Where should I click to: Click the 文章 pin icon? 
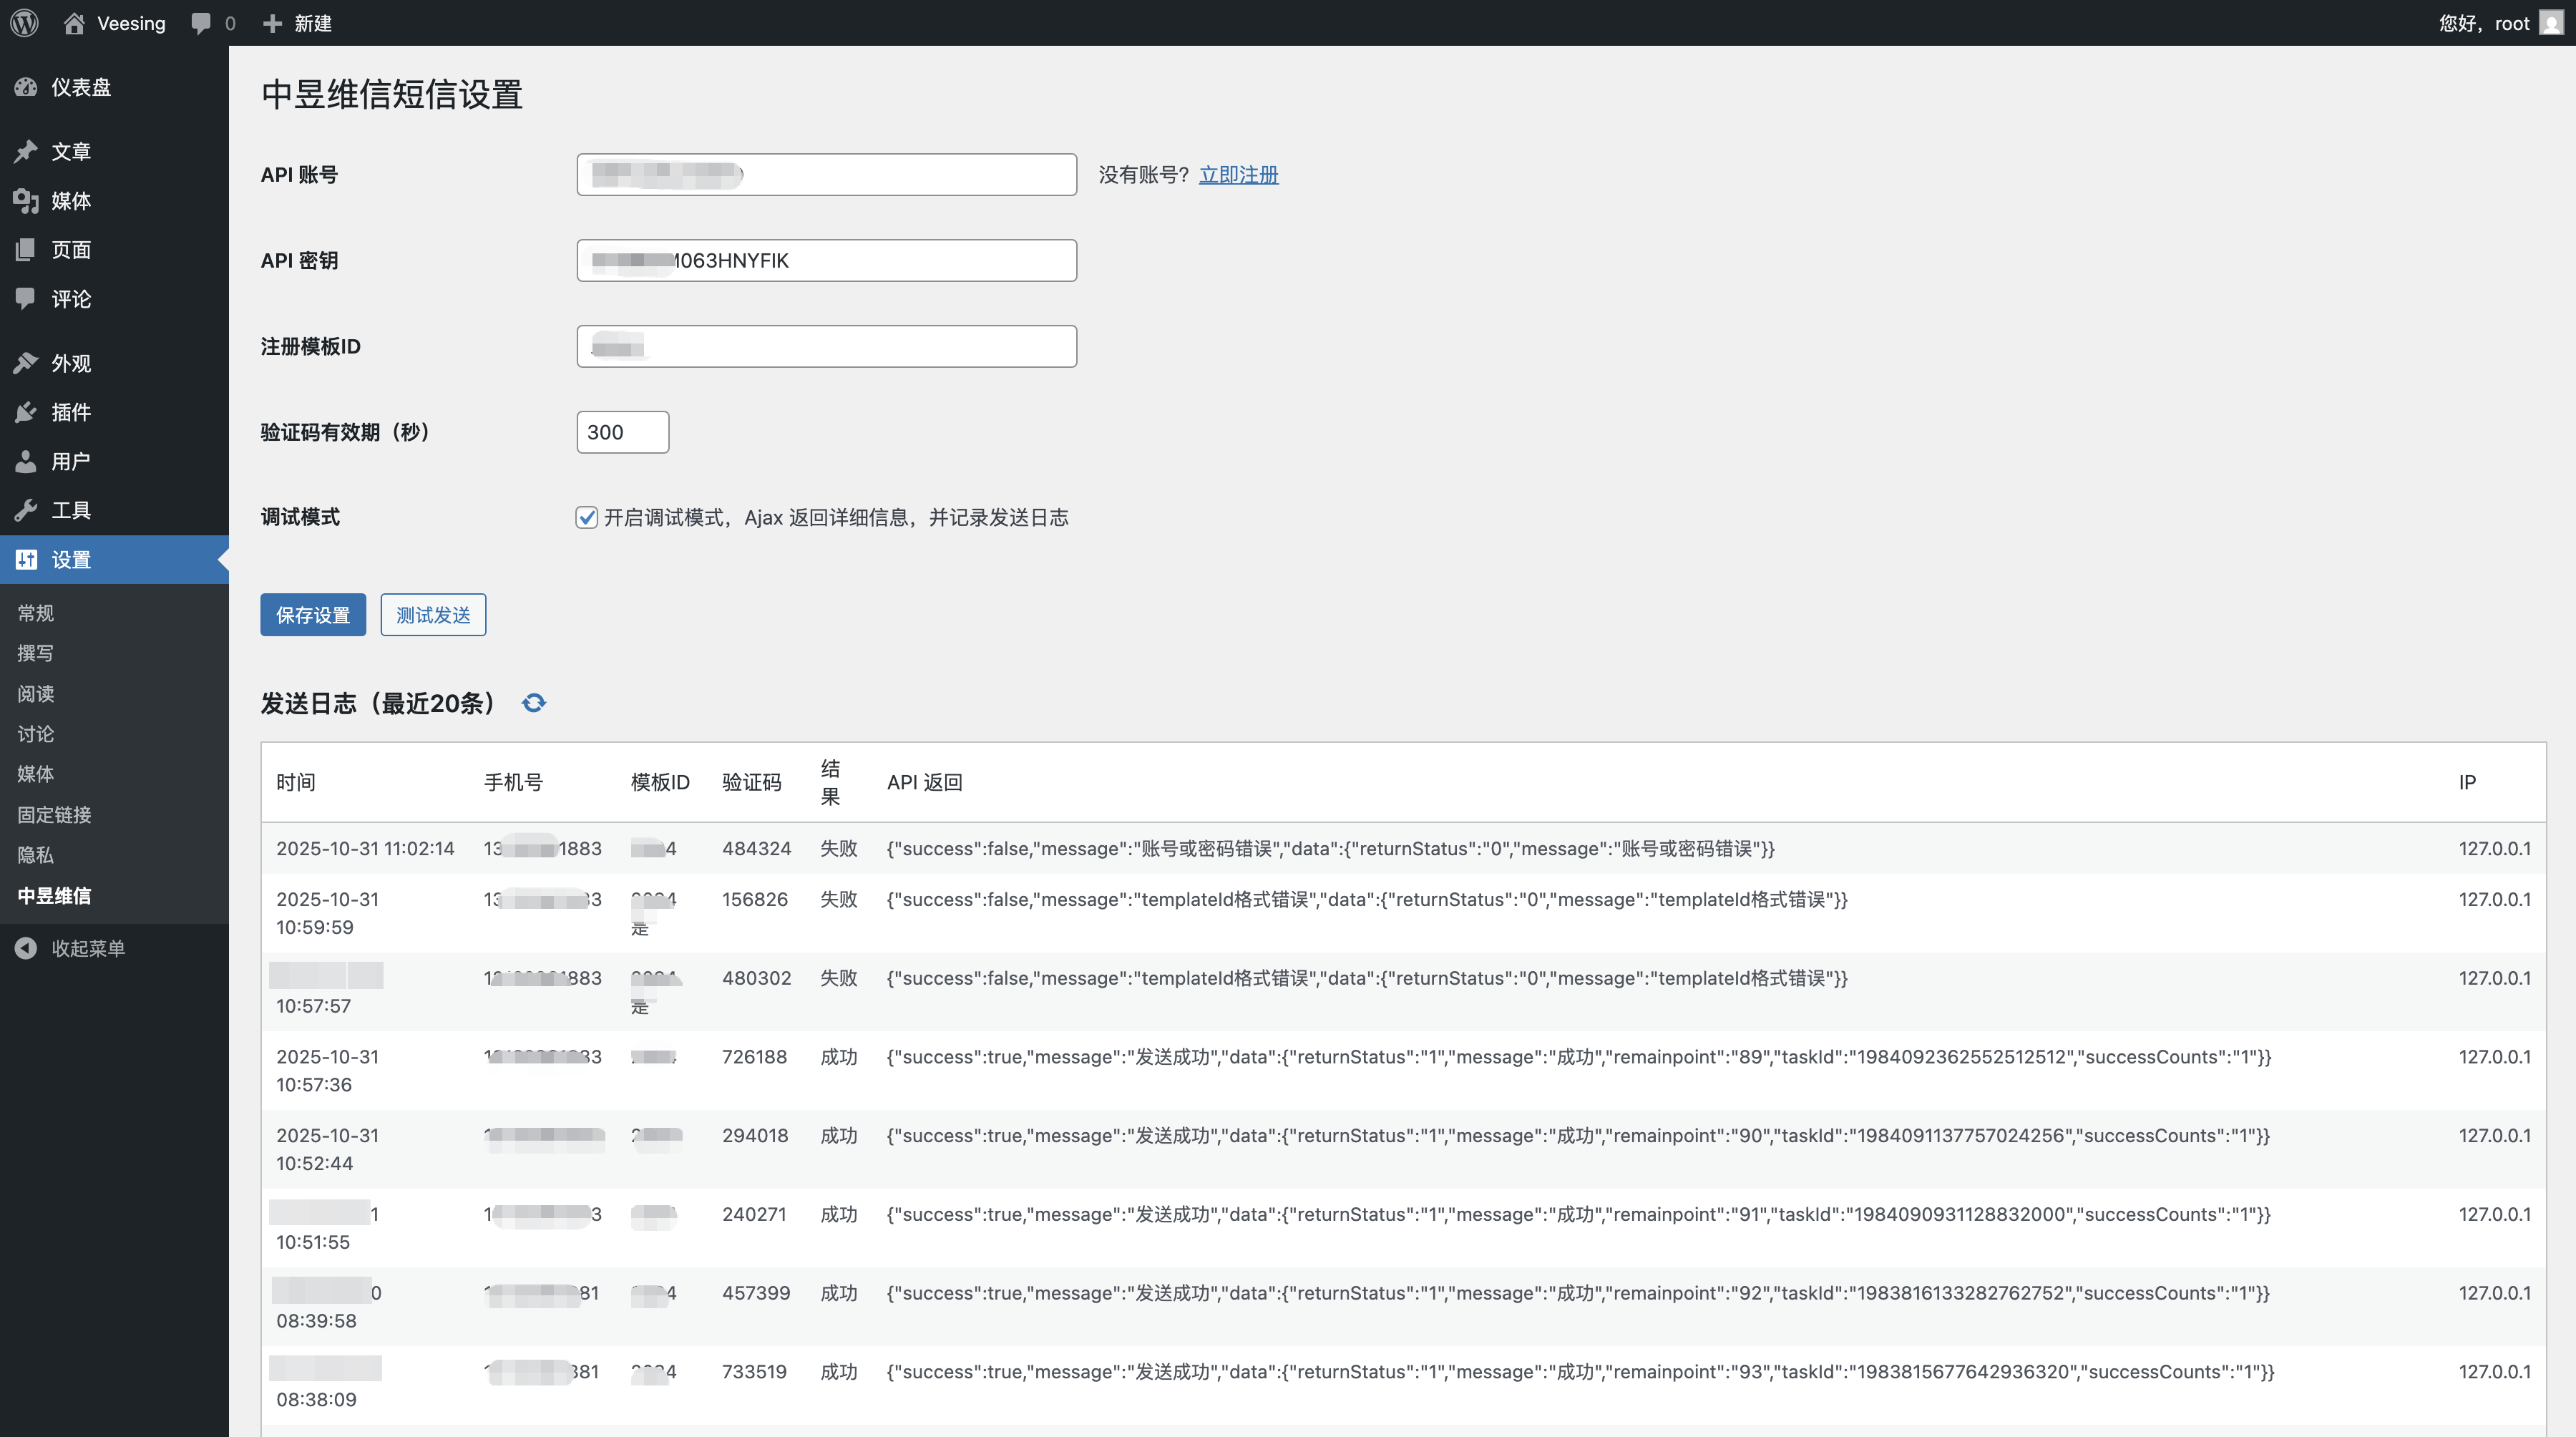pos(26,151)
